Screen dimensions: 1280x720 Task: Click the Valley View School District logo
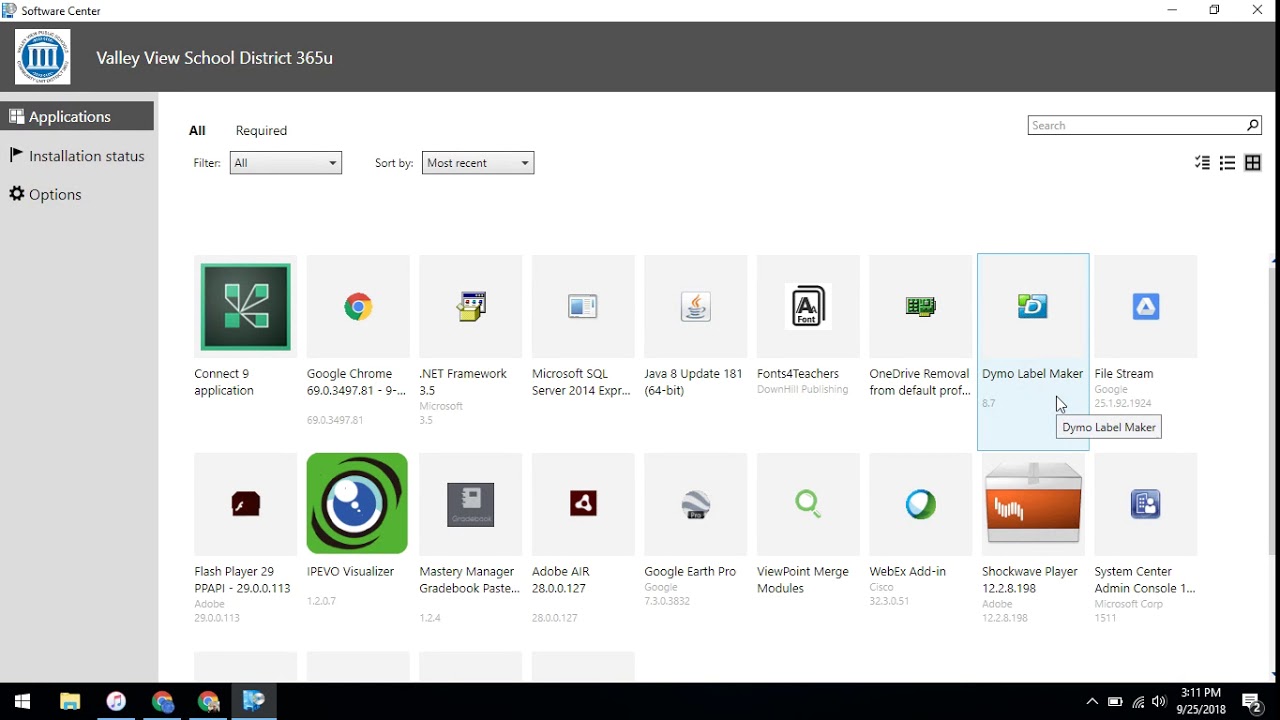(x=43, y=57)
